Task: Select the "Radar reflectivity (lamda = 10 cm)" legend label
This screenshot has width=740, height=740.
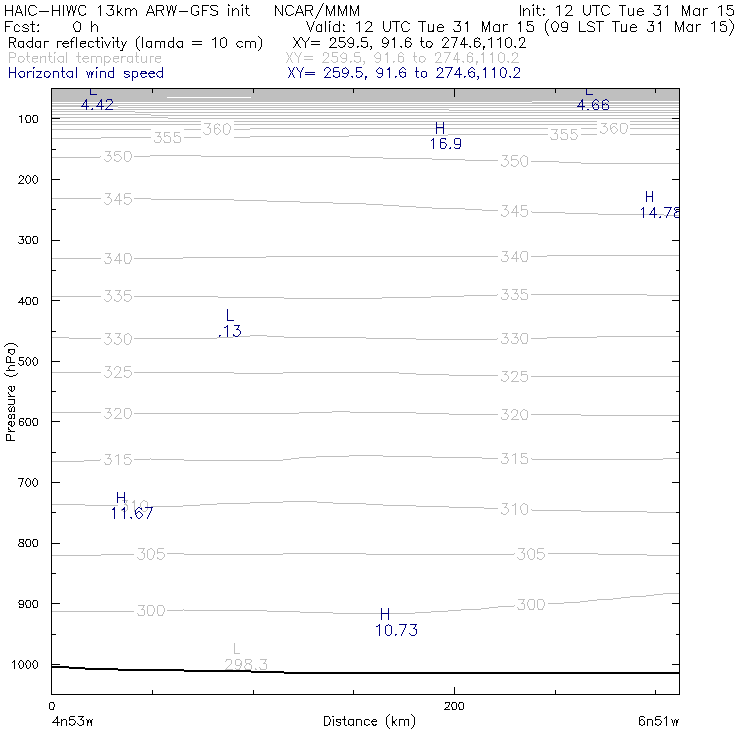Action: (x=135, y=43)
